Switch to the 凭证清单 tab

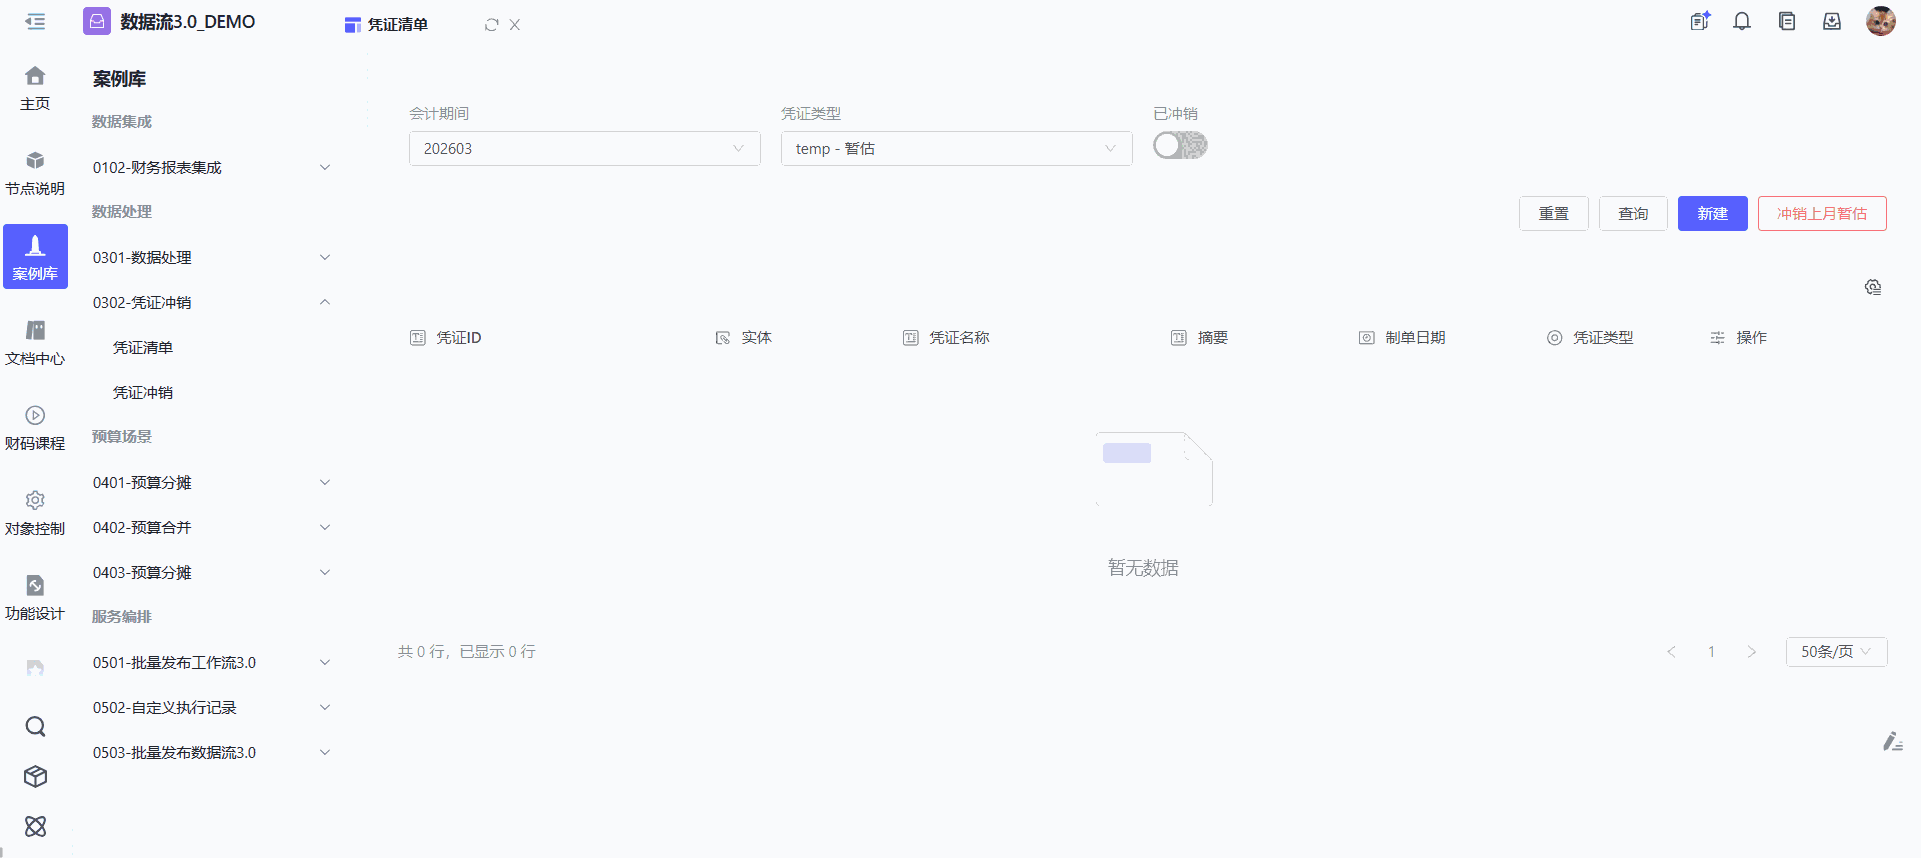click(397, 25)
